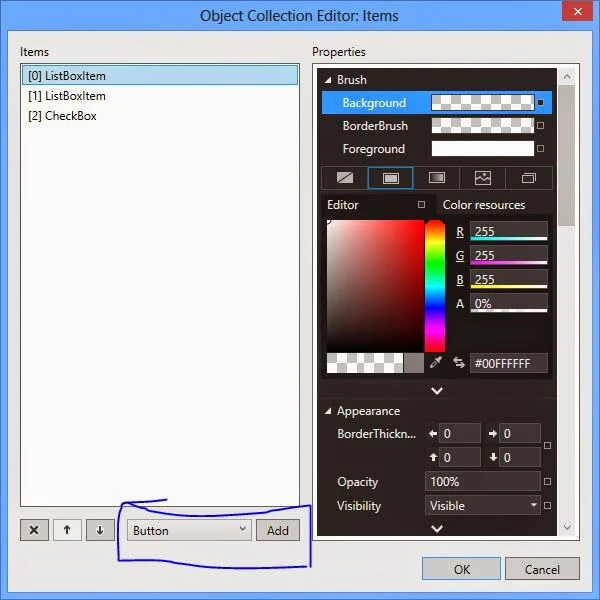600x600 pixels.
Task: Select the [1] ListBoxItem entry
Action: tap(160, 96)
